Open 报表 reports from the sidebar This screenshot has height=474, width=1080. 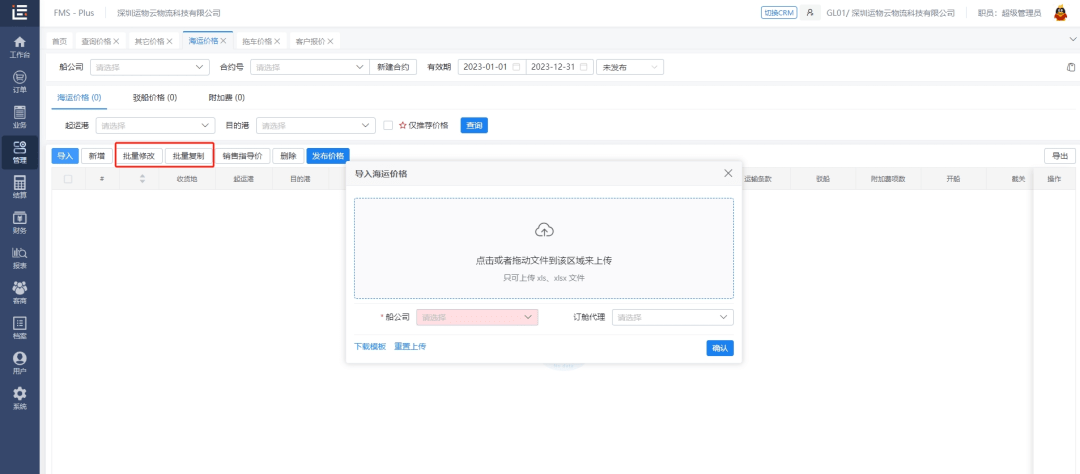coord(19,258)
